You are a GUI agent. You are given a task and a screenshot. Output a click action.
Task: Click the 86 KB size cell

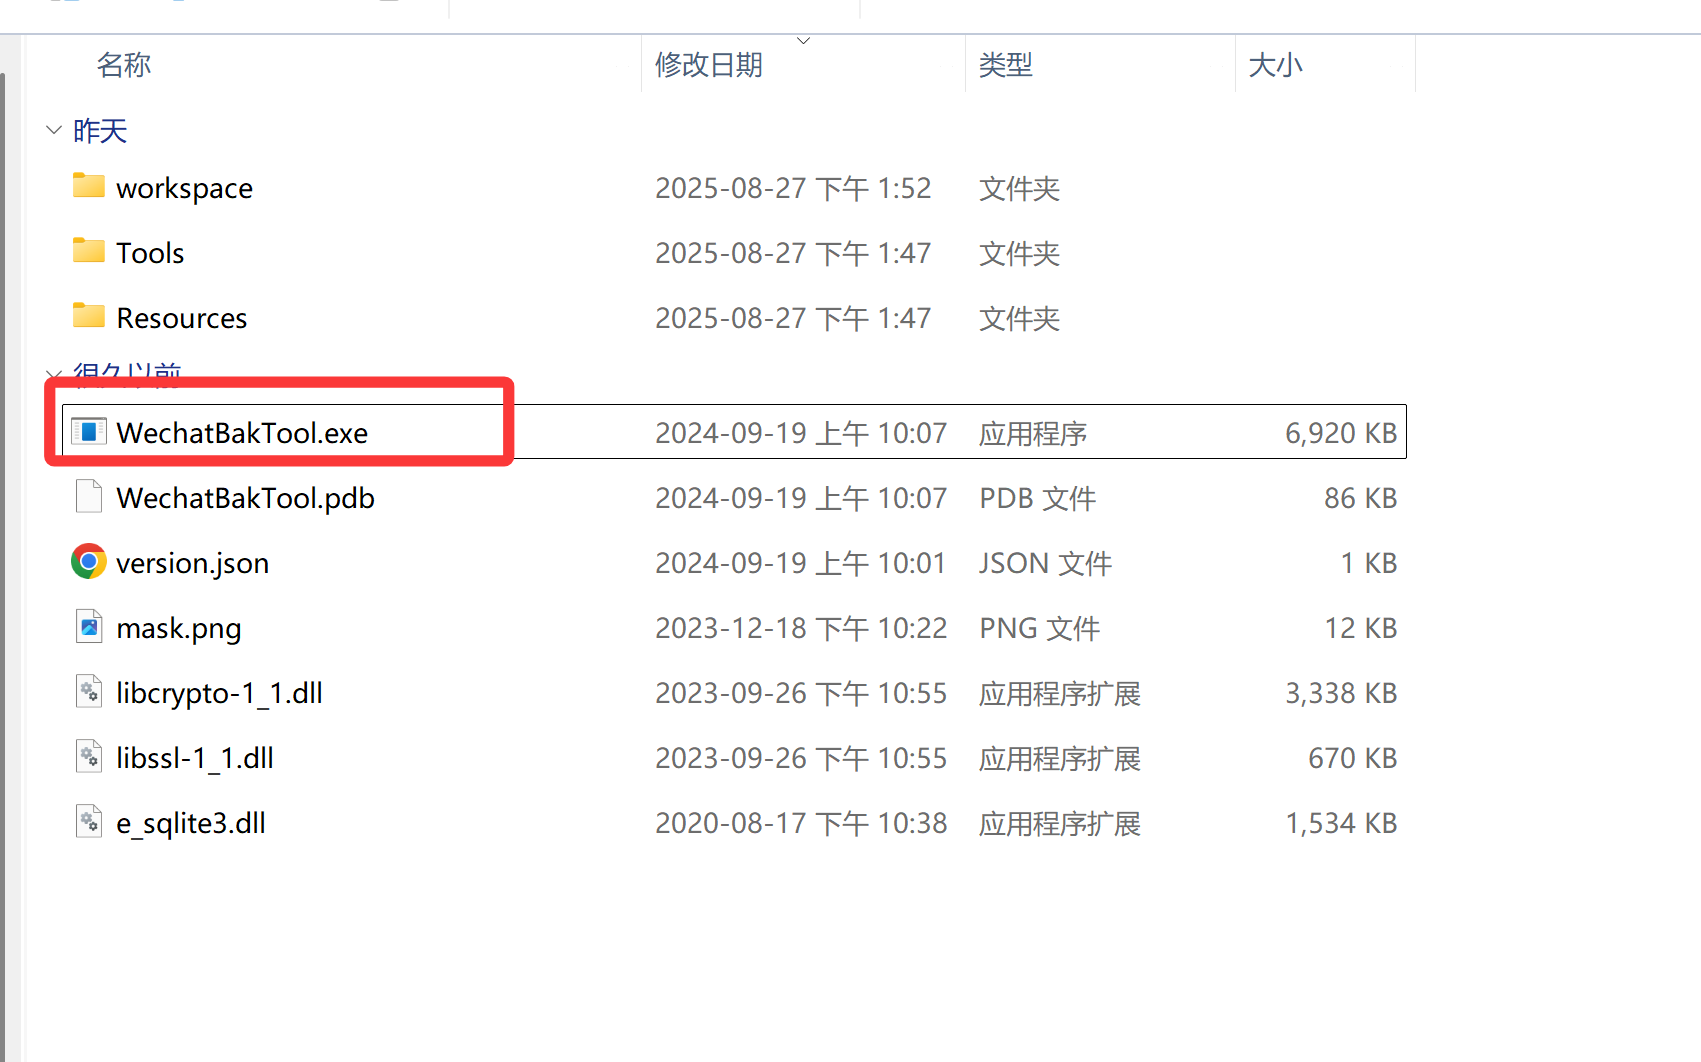tap(1360, 498)
